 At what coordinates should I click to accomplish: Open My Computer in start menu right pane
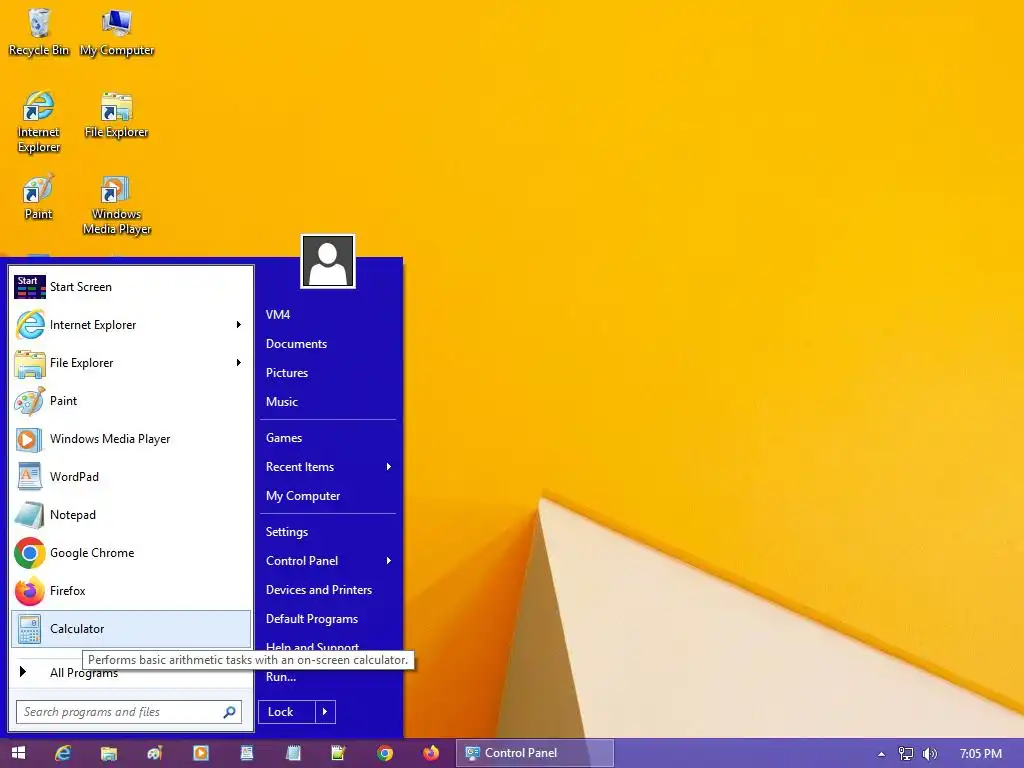point(303,496)
